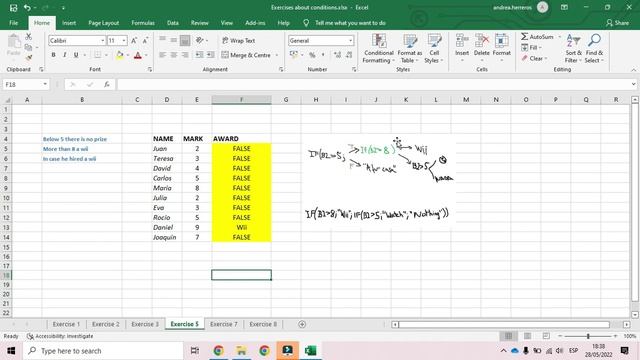Click the AutoSum button

(x=537, y=37)
